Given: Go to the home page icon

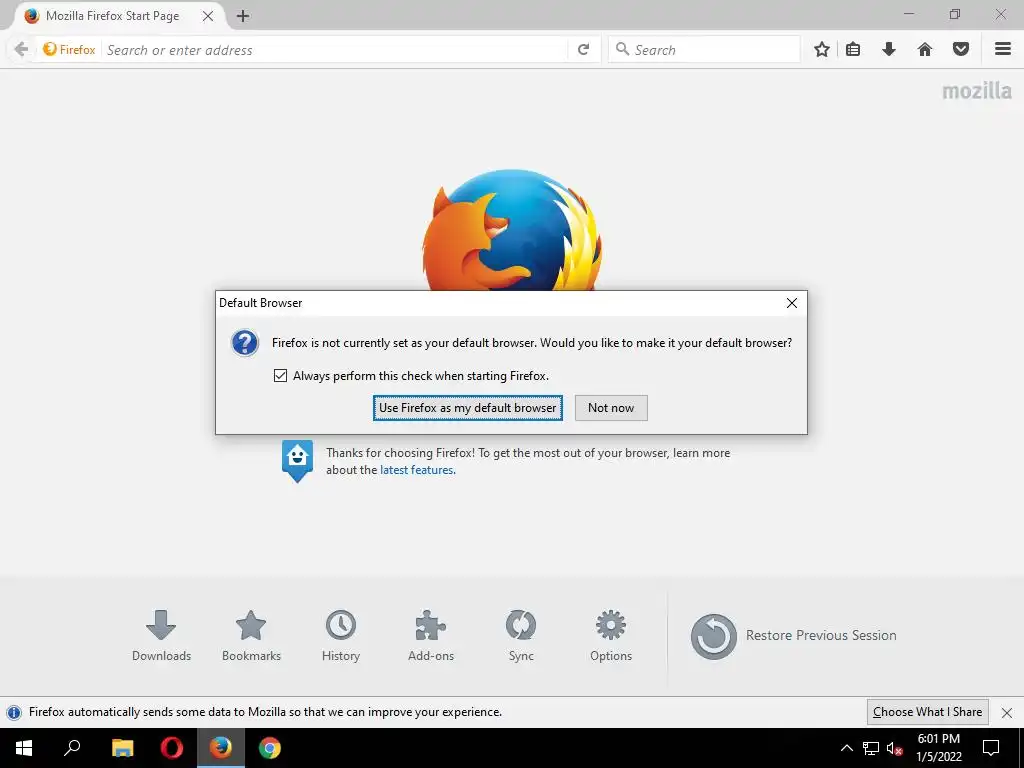Looking at the screenshot, I should [925, 50].
